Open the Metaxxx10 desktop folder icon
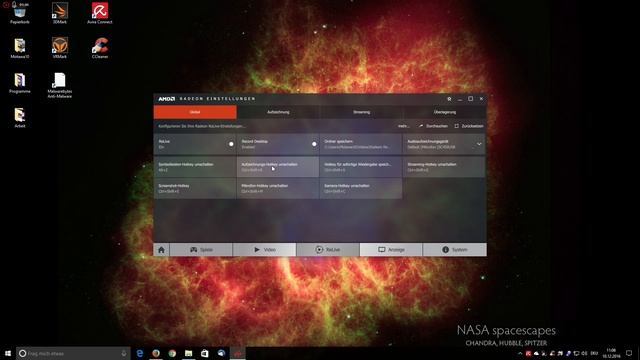This screenshot has height=360, width=640. [20, 49]
